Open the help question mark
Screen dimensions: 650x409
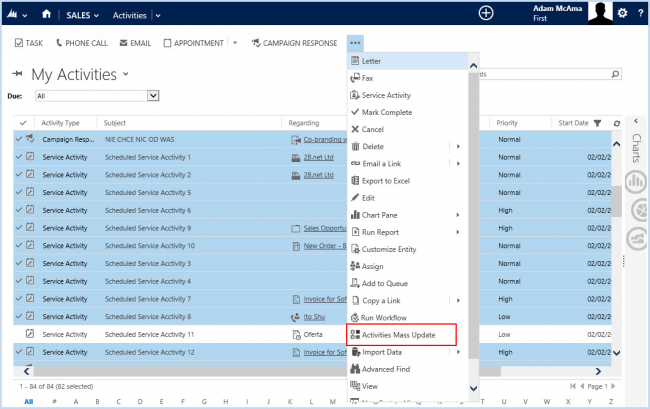[640, 13]
